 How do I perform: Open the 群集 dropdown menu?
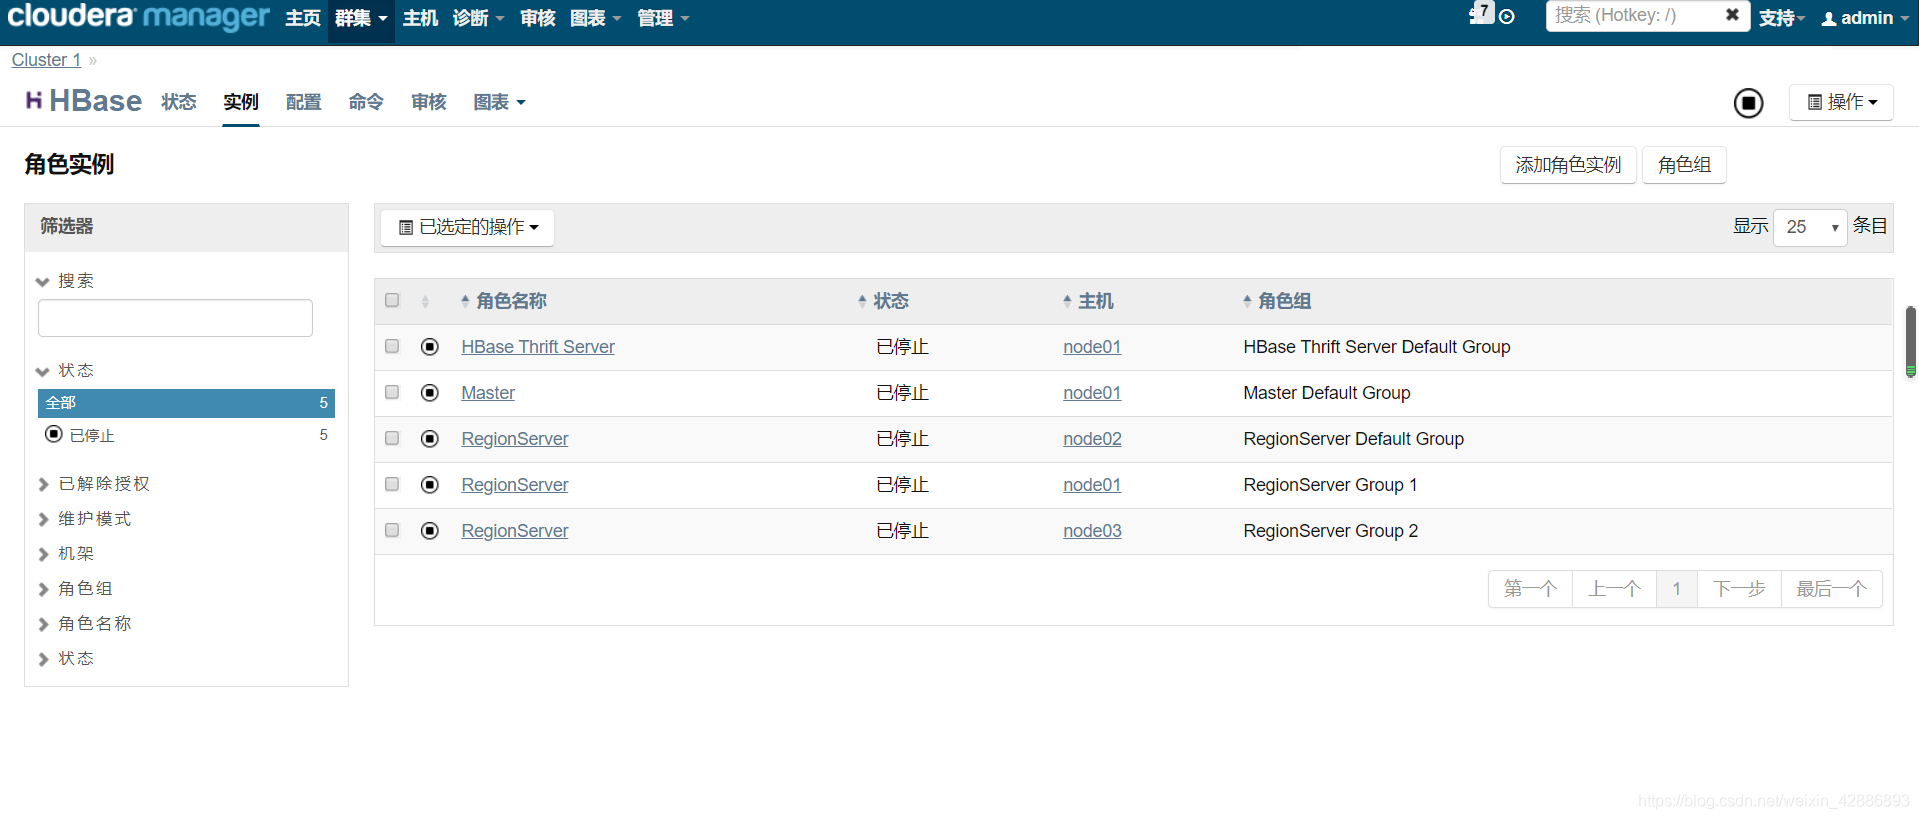[x=361, y=18]
